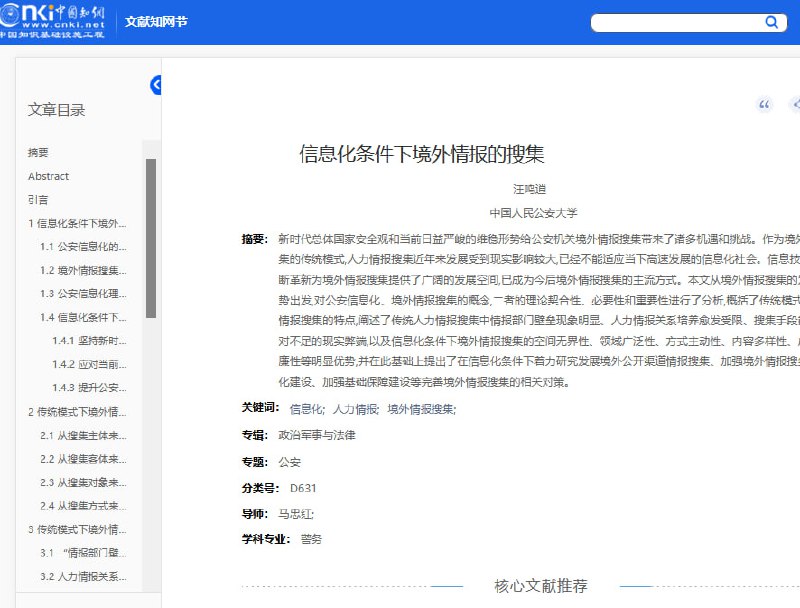Collapse the outline sidebar with the arrow icon

[155, 86]
